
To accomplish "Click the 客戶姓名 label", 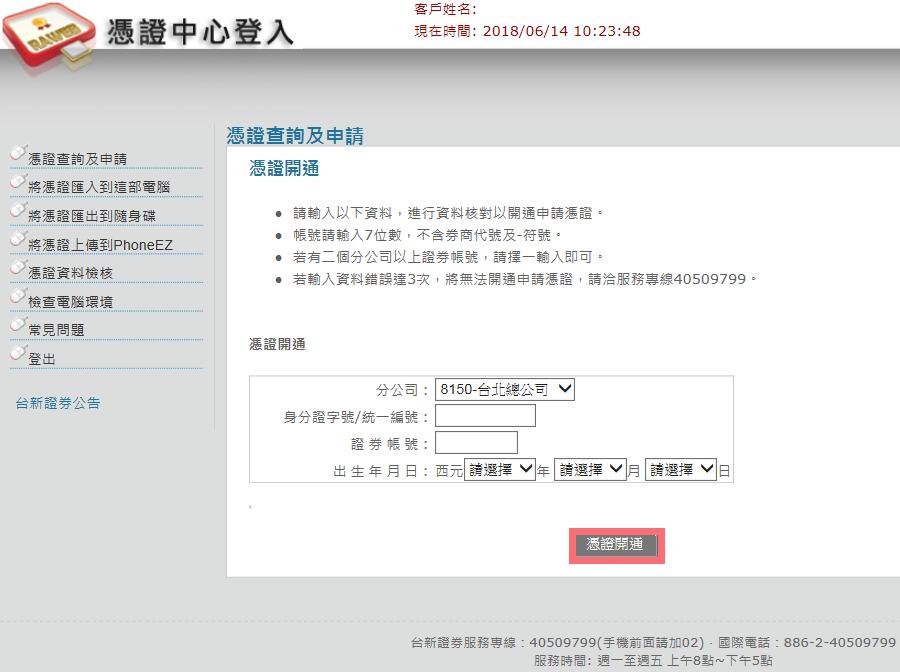I will tap(445, 9).
